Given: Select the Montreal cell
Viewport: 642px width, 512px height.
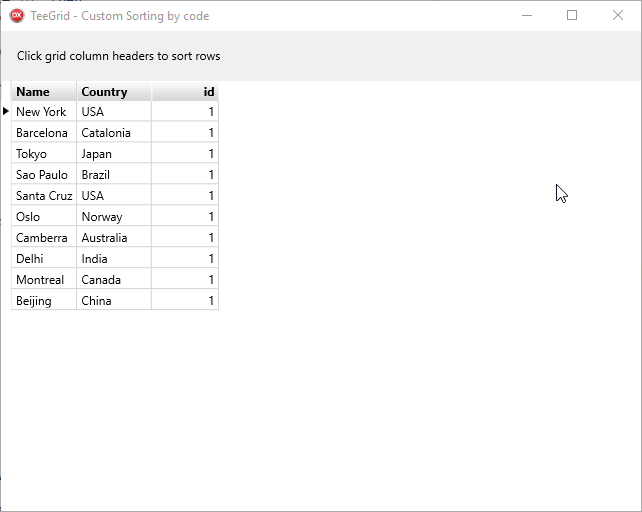Looking at the screenshot, I should tap(44, 279).
